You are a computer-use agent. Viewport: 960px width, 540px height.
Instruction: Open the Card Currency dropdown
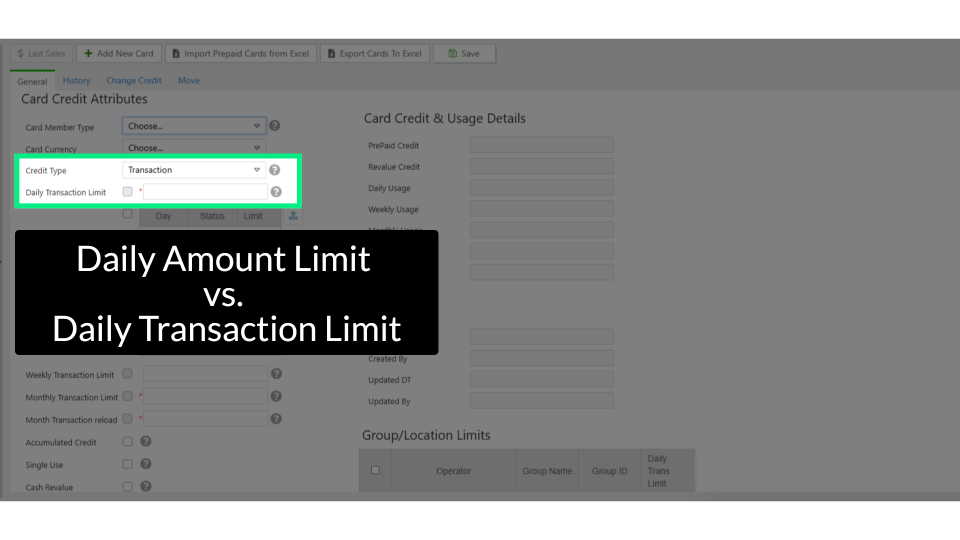194,148
